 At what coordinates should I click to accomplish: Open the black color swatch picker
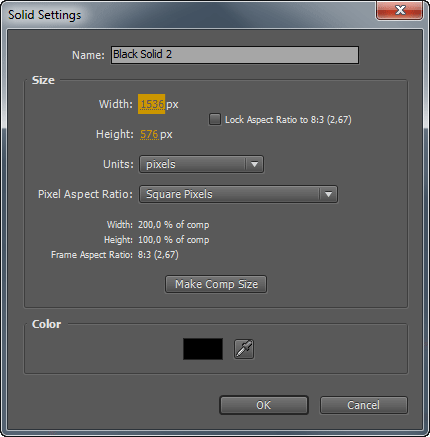tap(203, 349)
